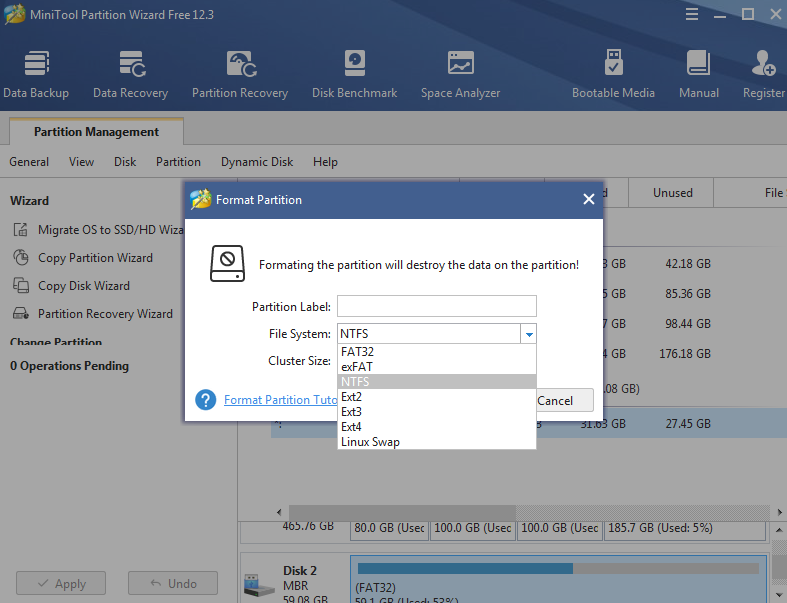
Task: Open the Dynamic Disk menu
Action: coord(257,162)
